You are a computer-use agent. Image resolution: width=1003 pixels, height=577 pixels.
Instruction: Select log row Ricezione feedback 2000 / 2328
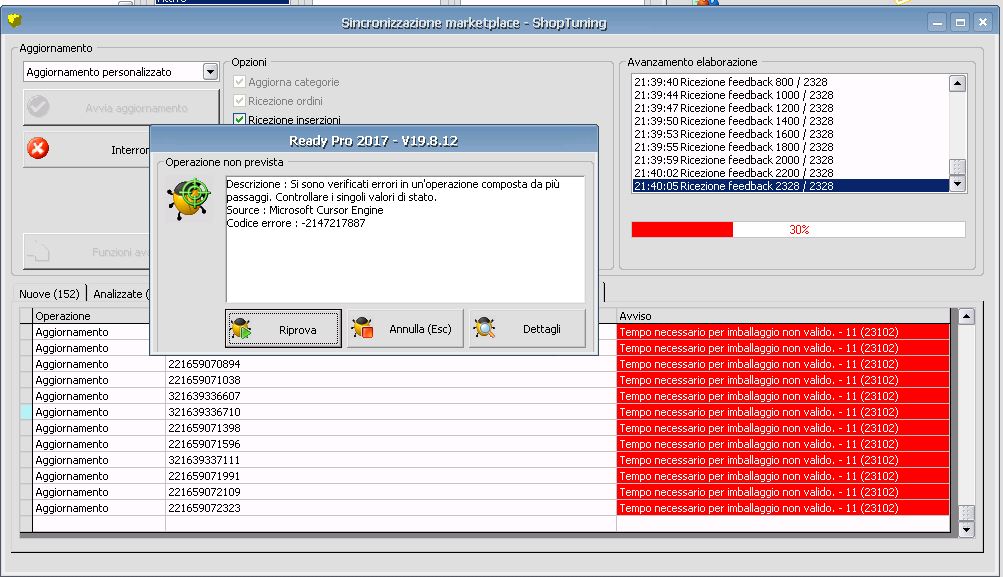click(790, 160)
